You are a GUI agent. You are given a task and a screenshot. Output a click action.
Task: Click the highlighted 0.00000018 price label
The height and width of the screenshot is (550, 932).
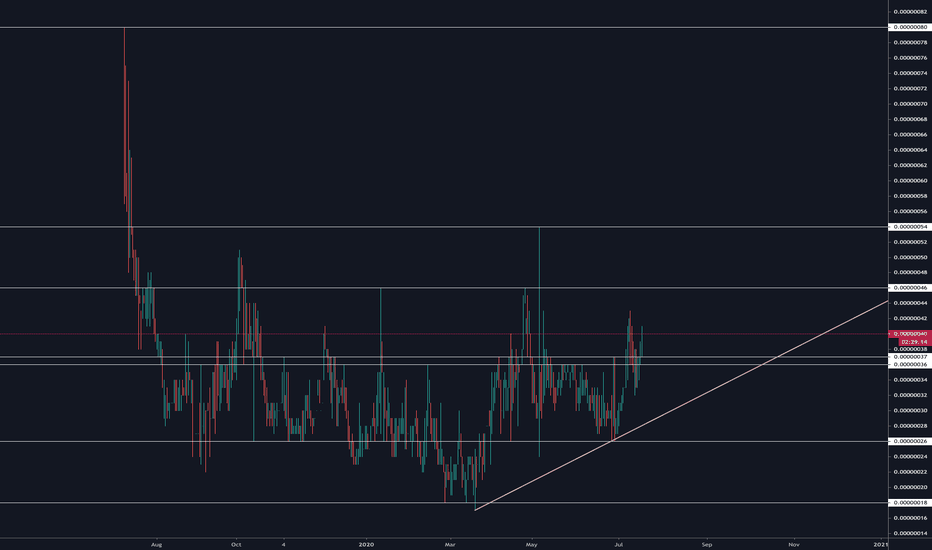[x=909, y=502]
